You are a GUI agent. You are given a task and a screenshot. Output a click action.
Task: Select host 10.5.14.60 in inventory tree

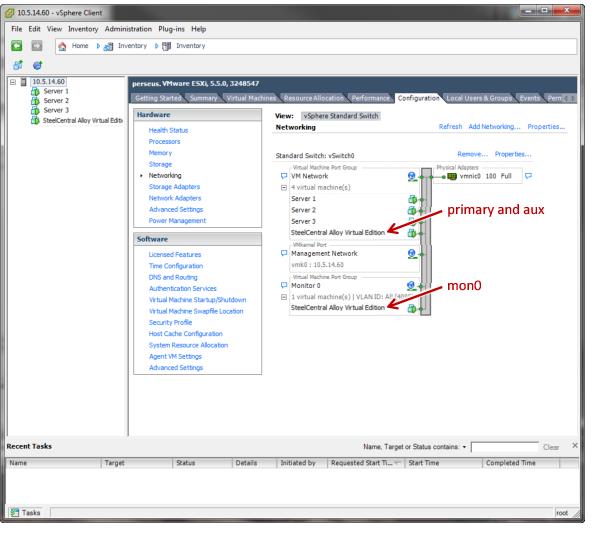(x=48, y=81)
